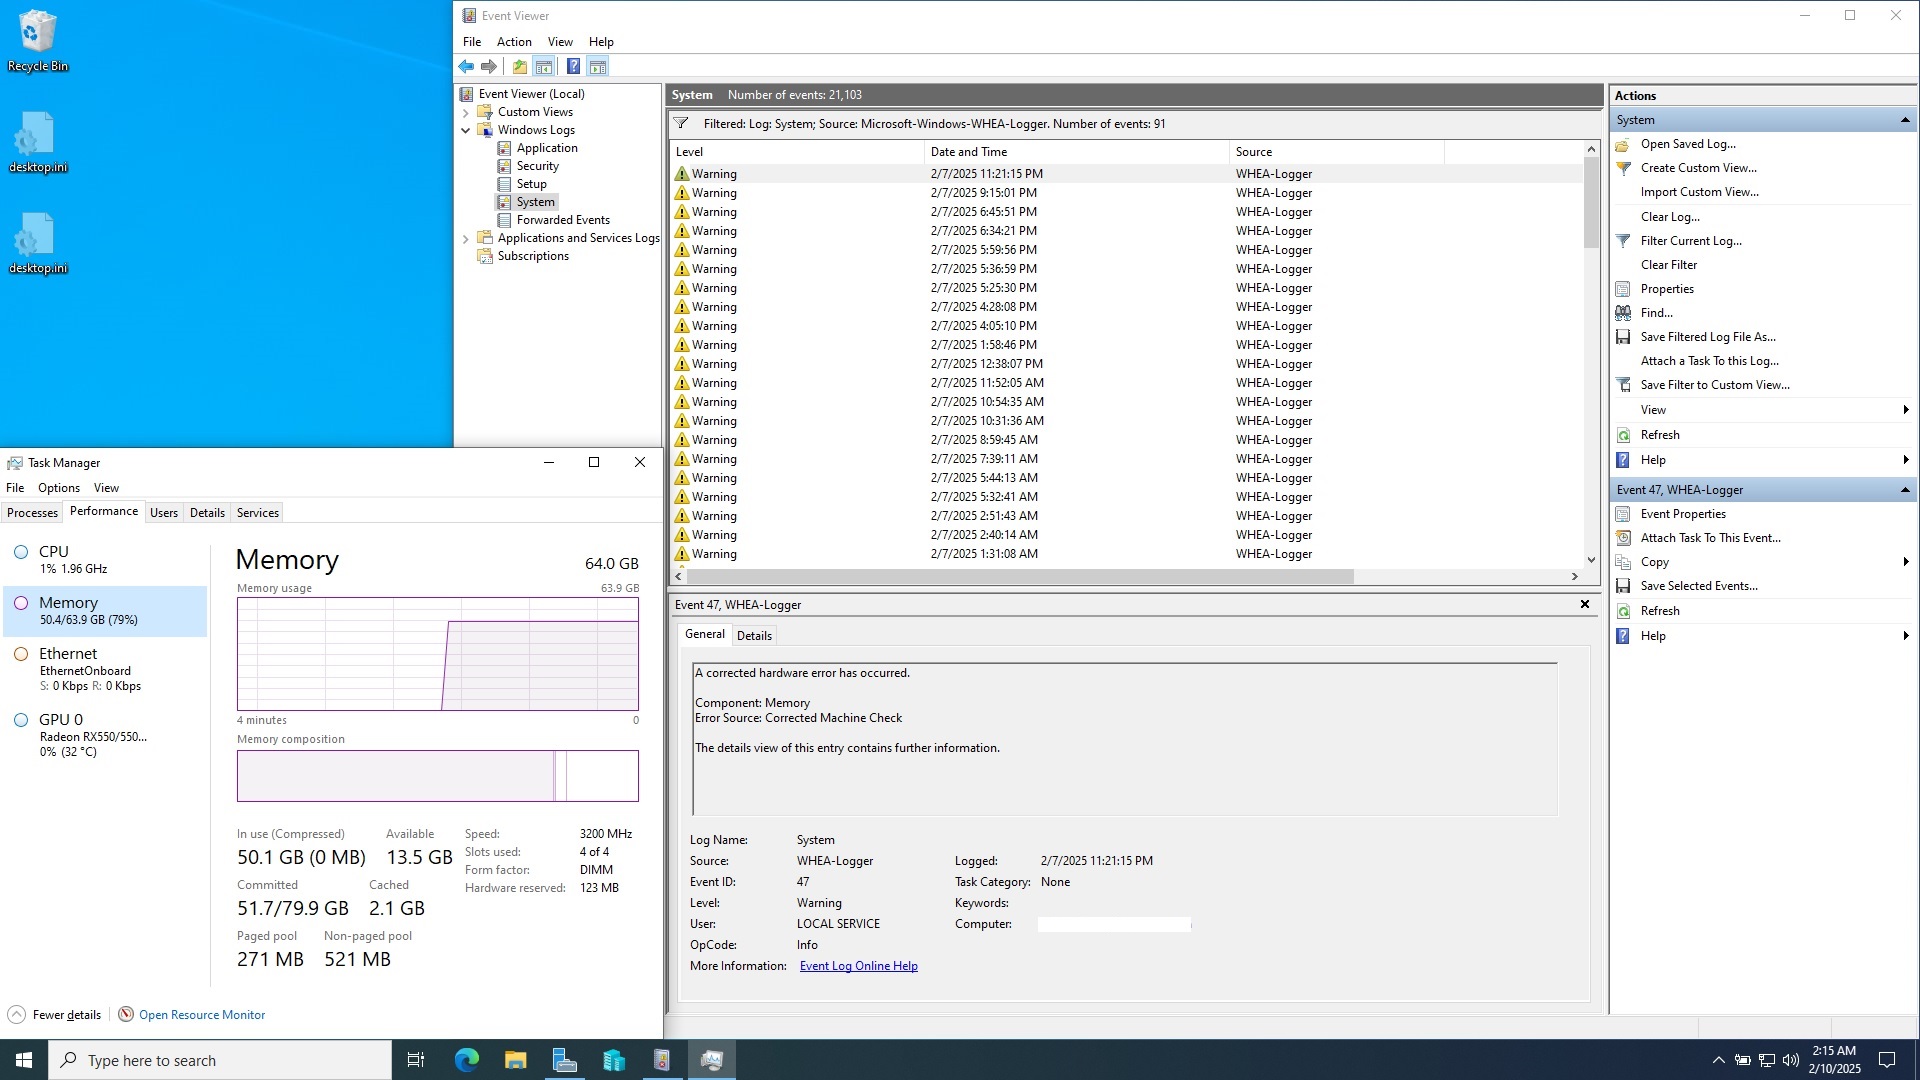The image size is (1920, 1080).
Task: Click Filter Current Log action
Action: (1691, 241)
